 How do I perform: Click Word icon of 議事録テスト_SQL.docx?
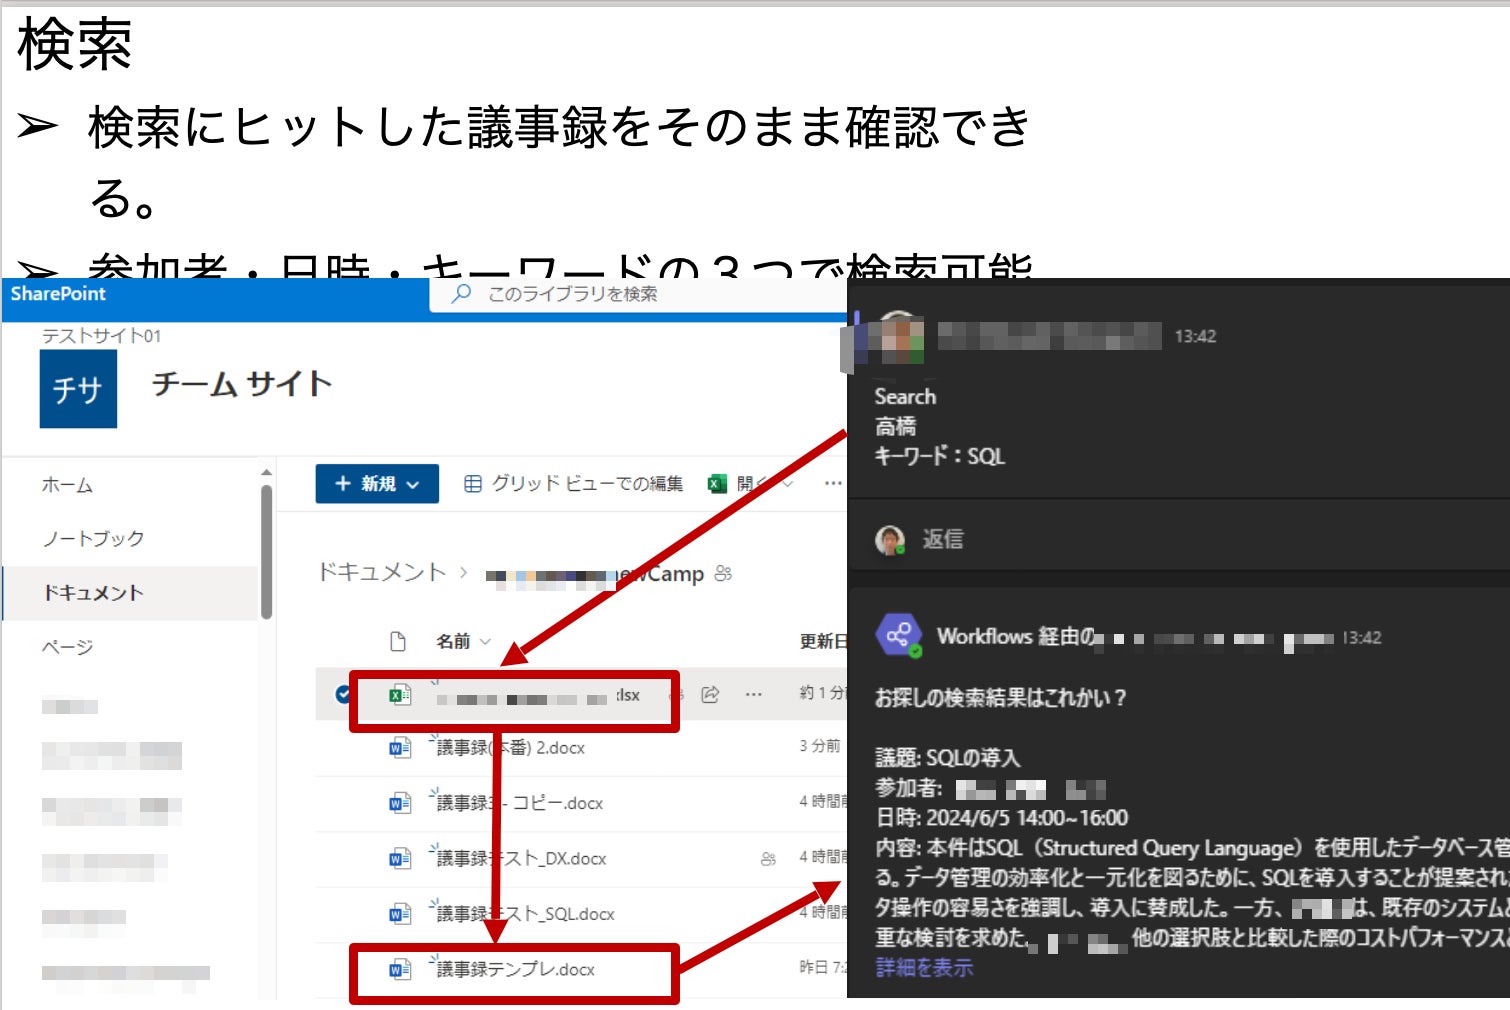tap(400, 914)
